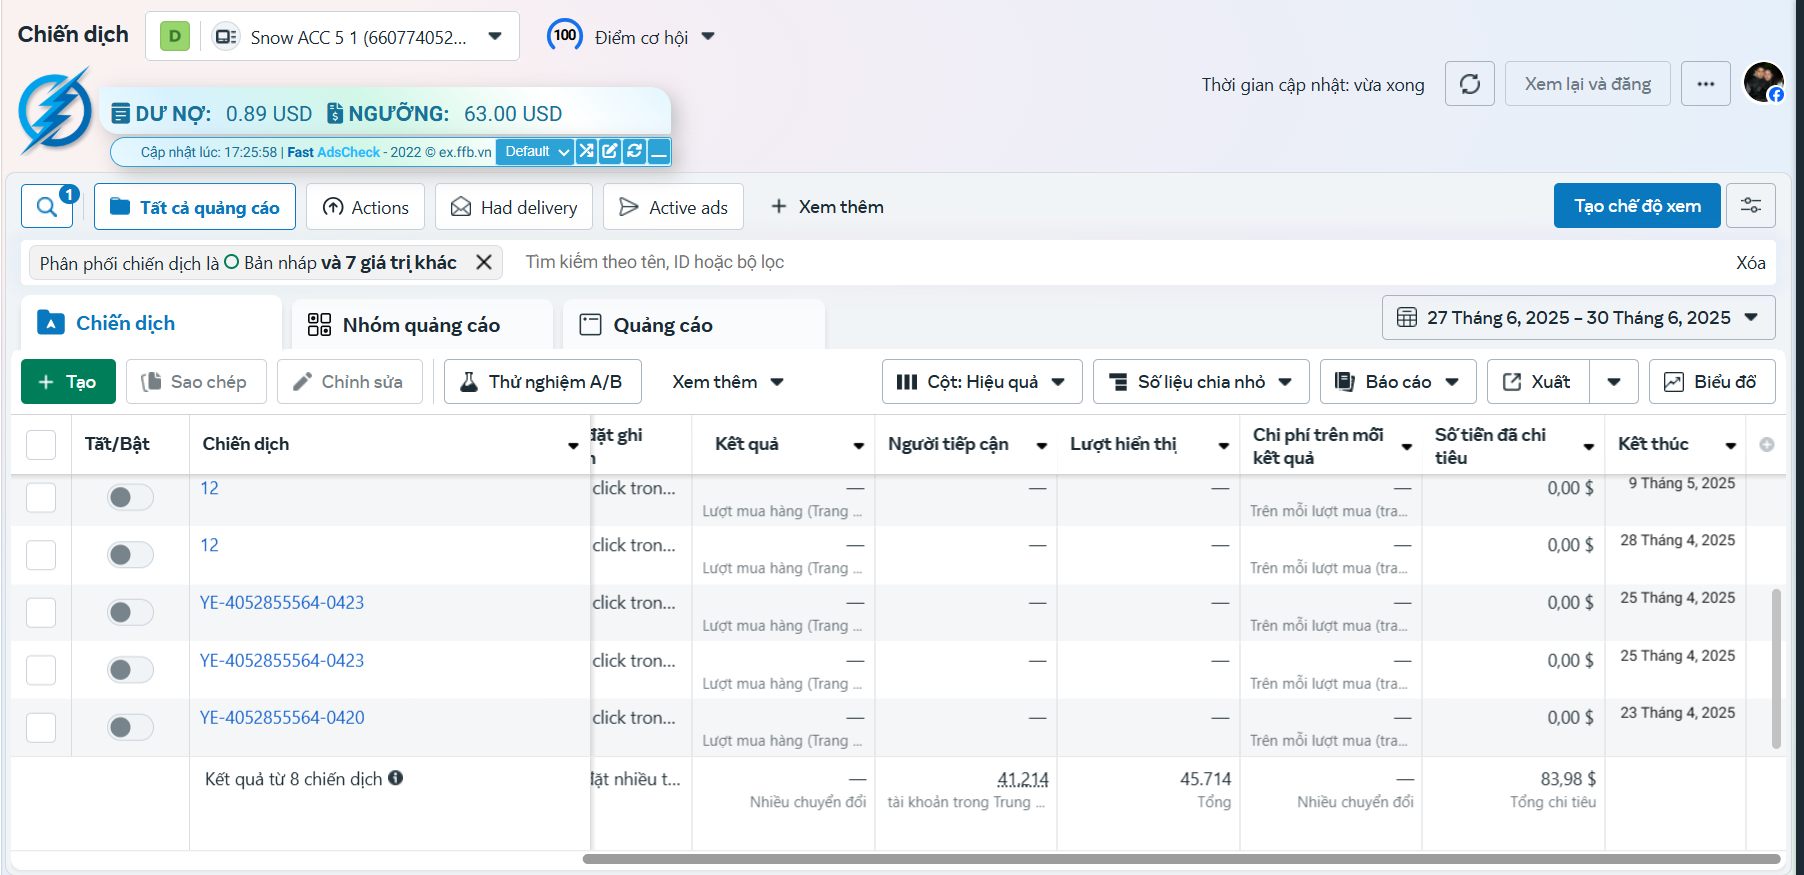The image size is (1804, 875).
Task: Click the opportunity score 100 circle
Action: [564, 36]
